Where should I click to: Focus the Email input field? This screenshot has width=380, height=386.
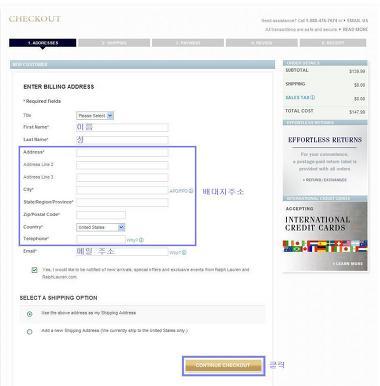click(122, 252)
